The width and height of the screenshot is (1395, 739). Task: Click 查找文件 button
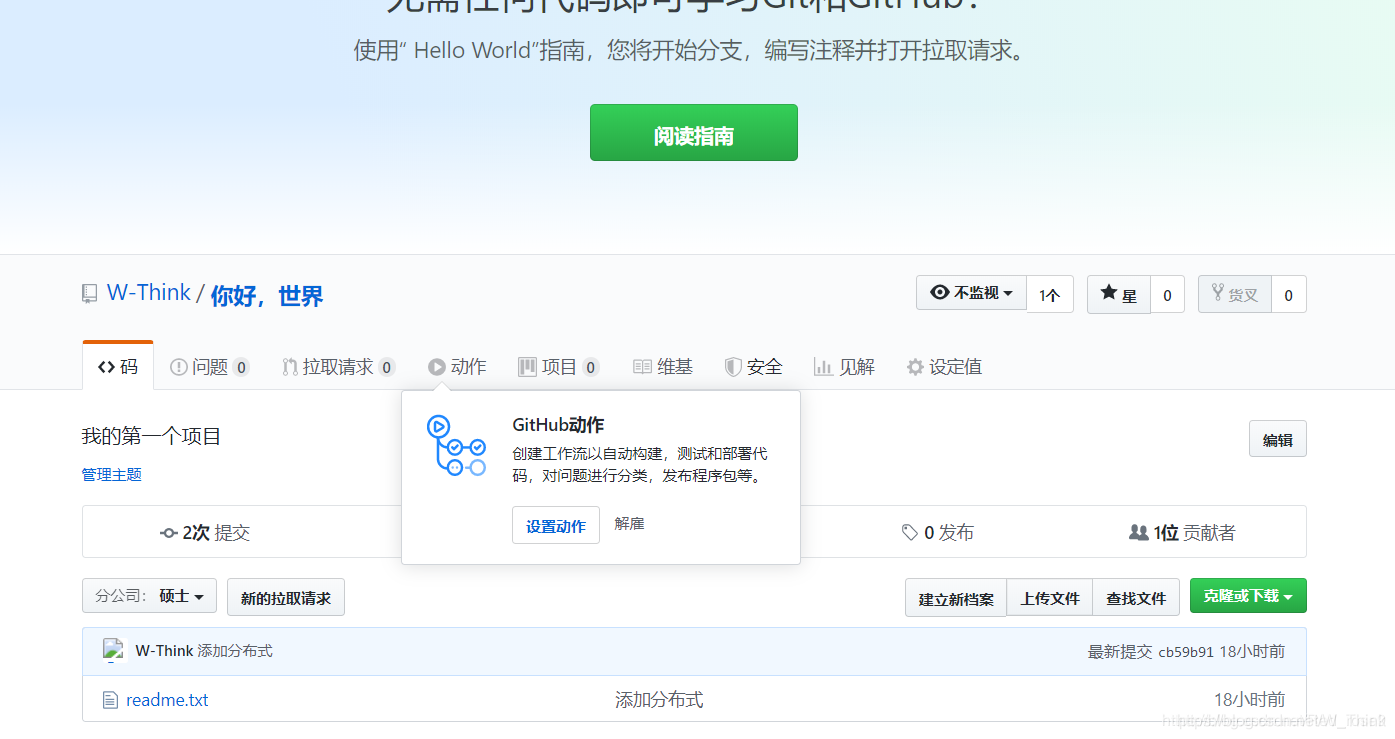click(1136, 598)
